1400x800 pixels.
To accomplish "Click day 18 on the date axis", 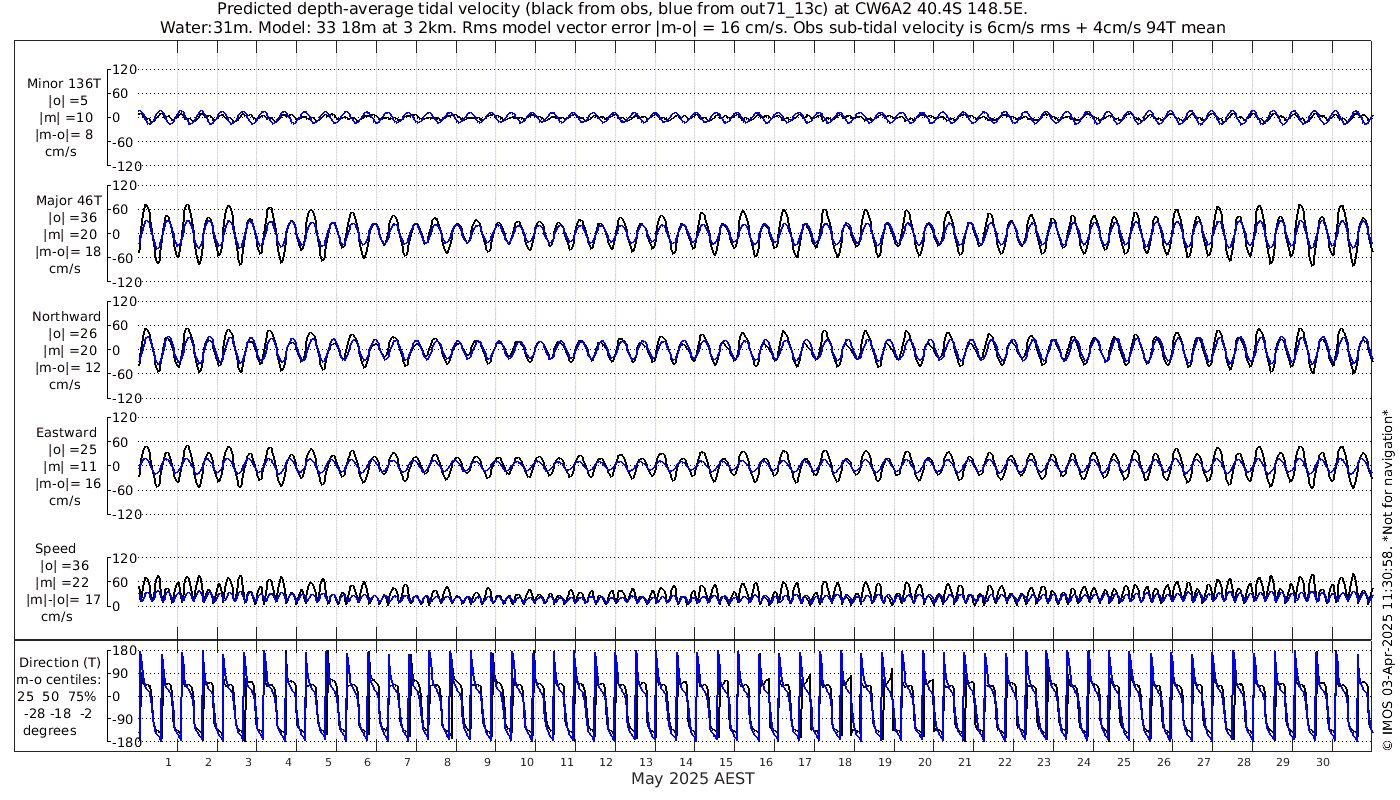I will [x=845, y=762].
